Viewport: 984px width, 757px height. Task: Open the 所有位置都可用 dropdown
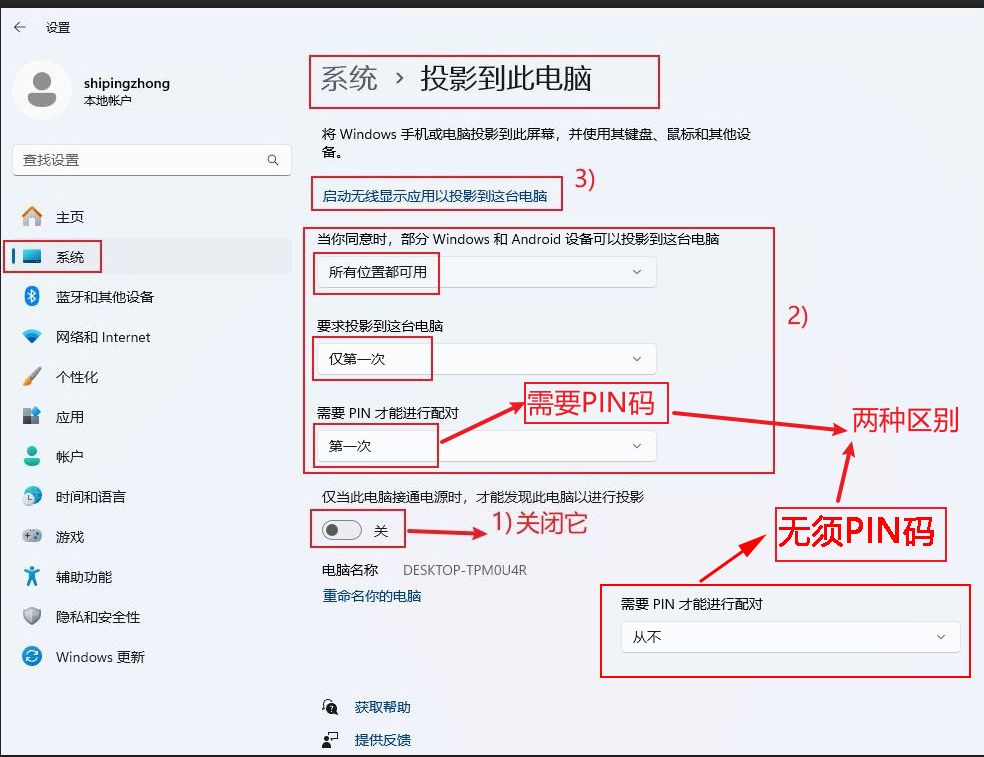click(x=486, y=272)
